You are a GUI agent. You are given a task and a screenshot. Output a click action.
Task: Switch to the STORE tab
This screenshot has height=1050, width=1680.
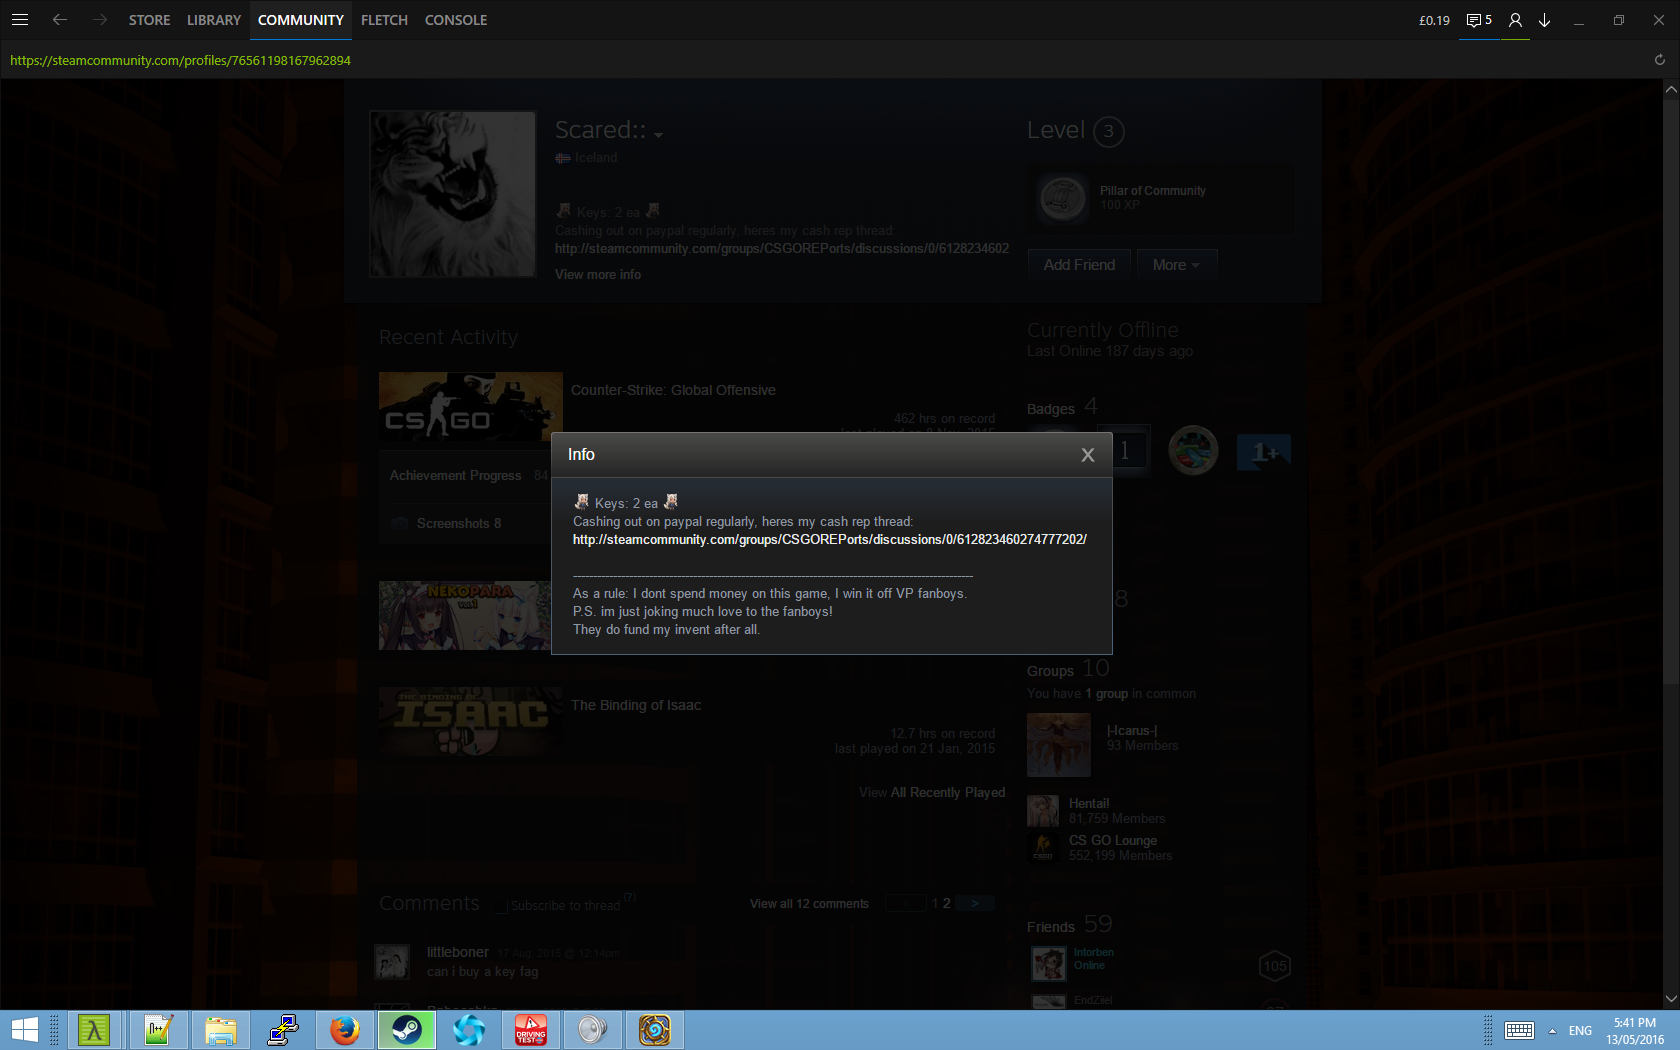149,20
